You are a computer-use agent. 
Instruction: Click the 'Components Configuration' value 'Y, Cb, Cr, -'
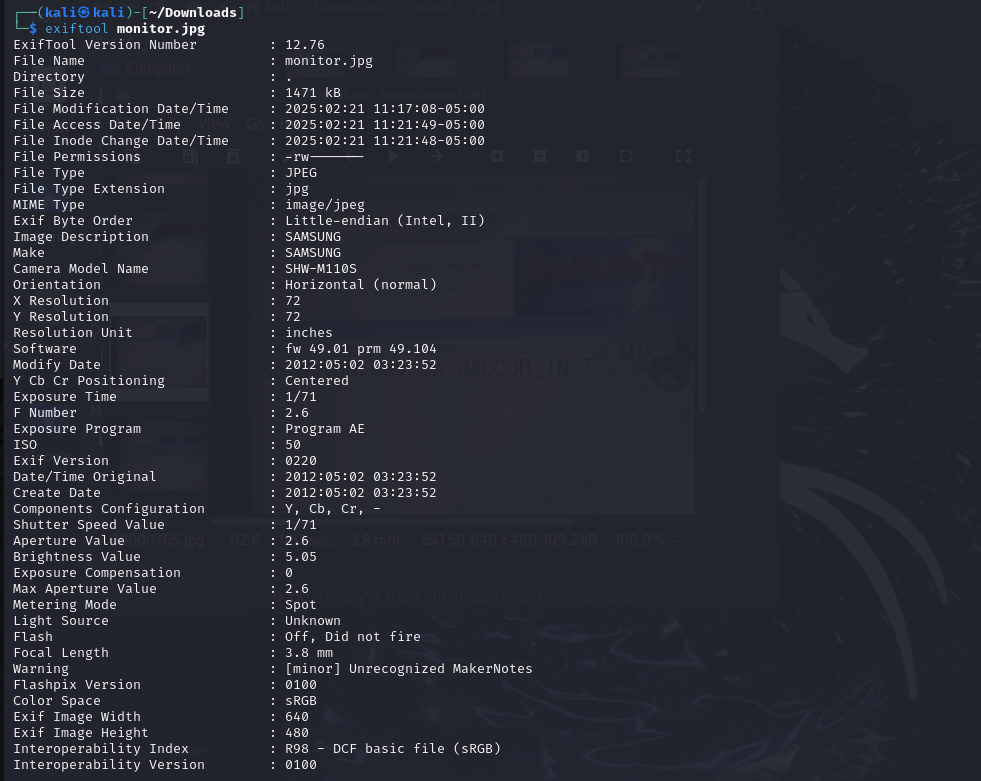click(333, 509)
